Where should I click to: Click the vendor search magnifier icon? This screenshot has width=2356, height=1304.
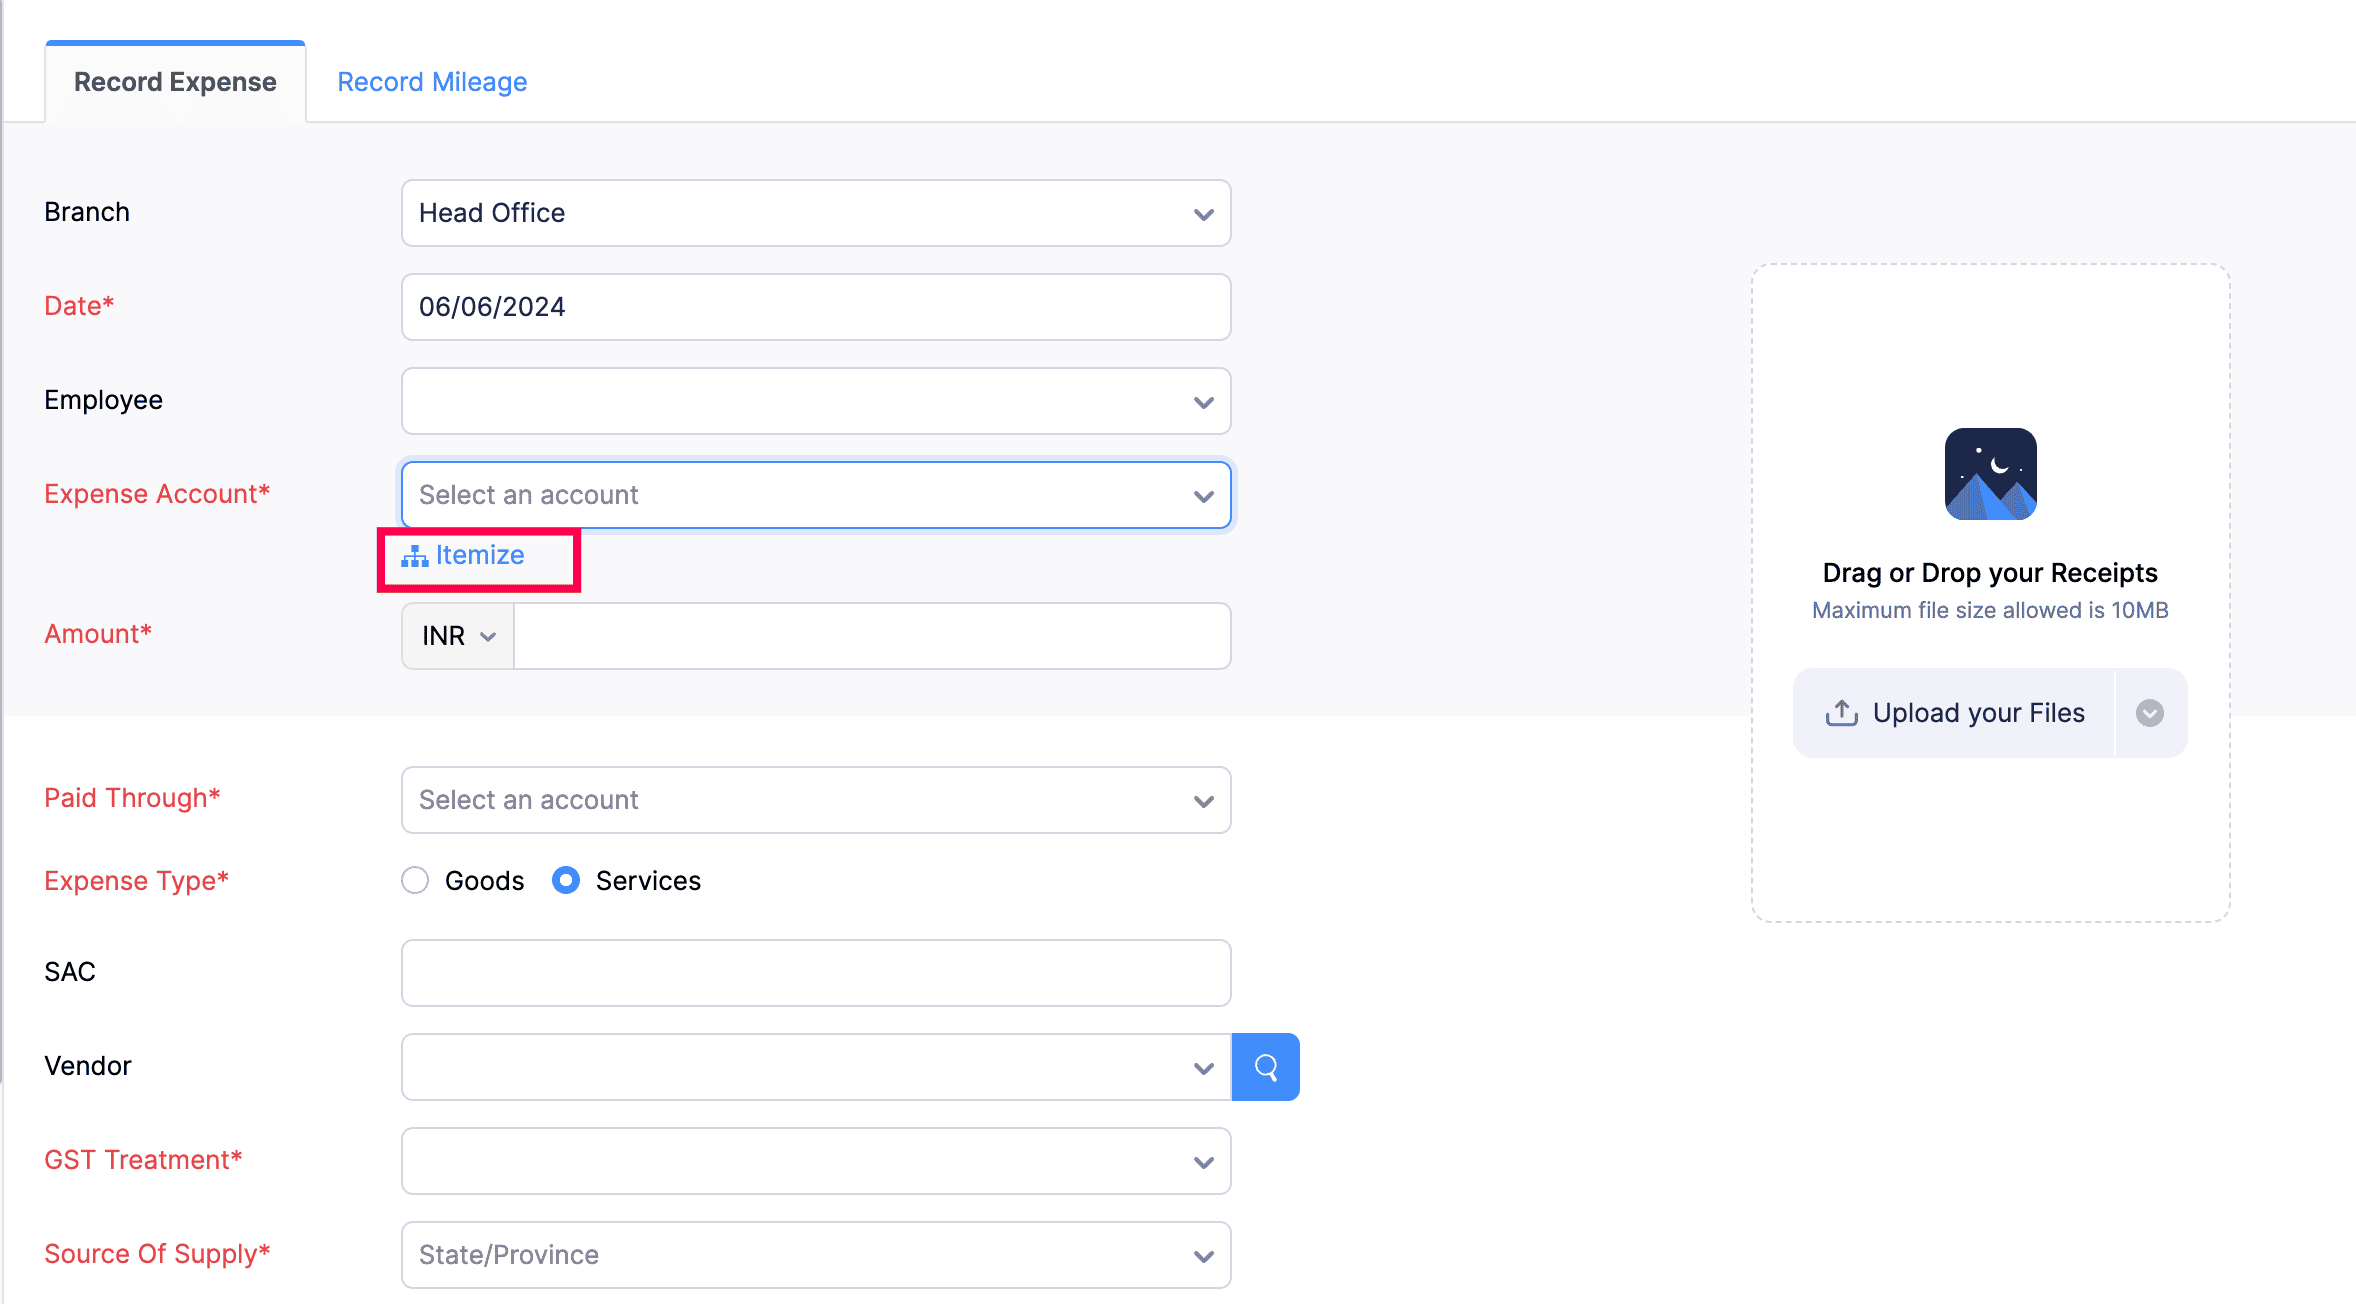1265,1067
